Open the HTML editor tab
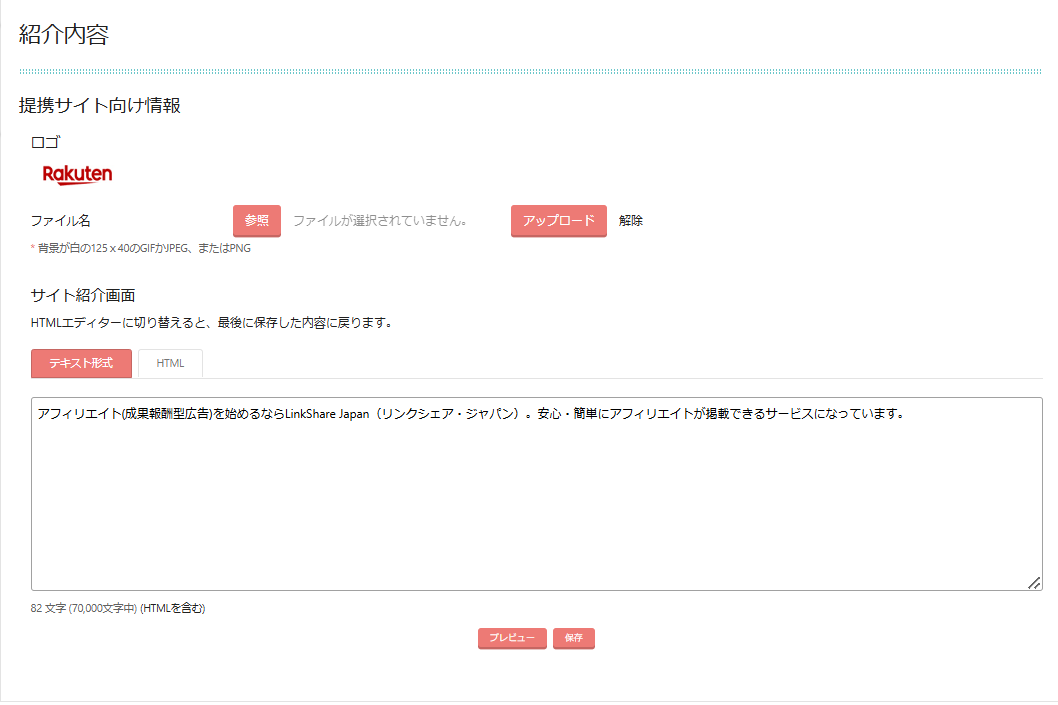 pyautogui.click(x=170, y=363)
